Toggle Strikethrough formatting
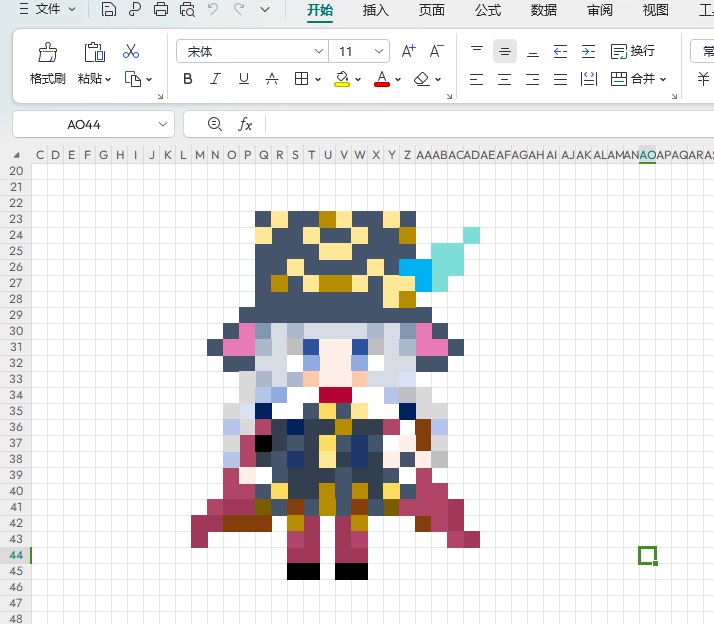 coord(272,79)
